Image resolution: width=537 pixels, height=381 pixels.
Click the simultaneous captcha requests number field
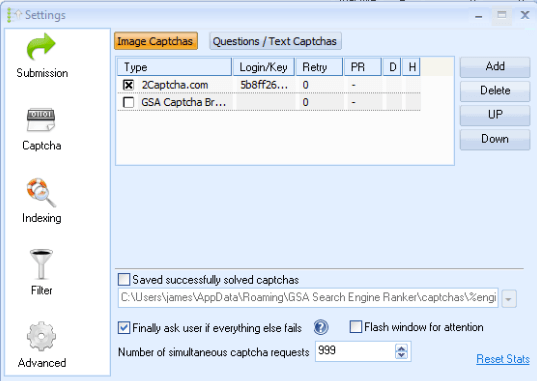355,351
